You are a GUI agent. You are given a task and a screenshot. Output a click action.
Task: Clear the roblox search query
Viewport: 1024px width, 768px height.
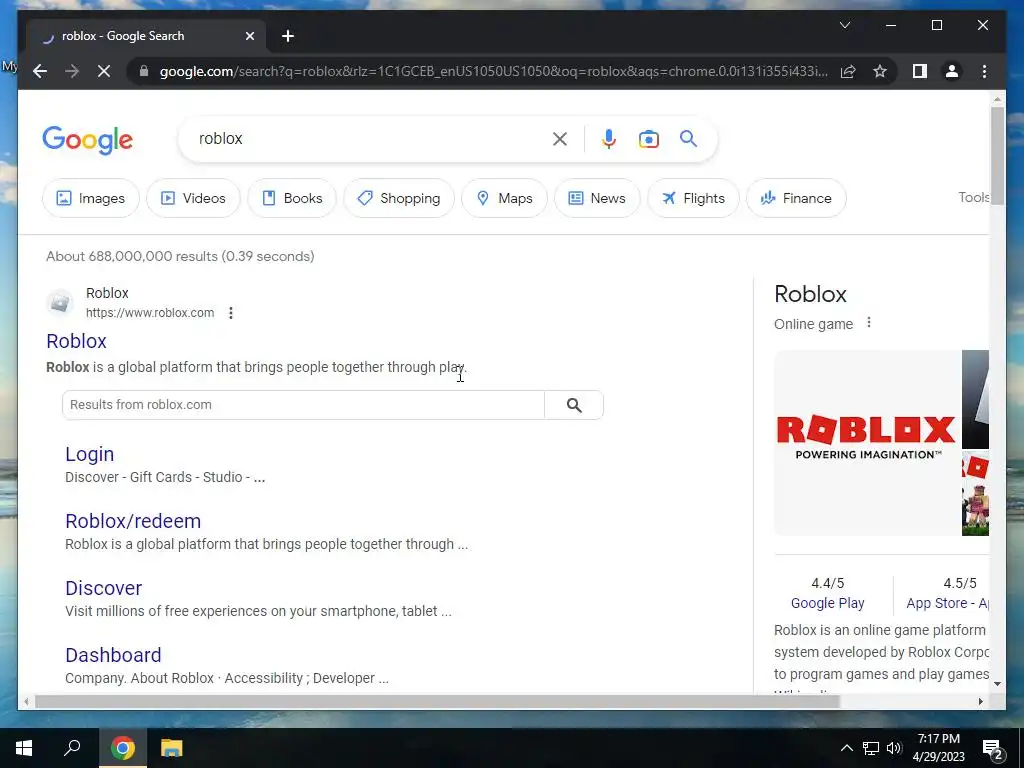(560, 138)
